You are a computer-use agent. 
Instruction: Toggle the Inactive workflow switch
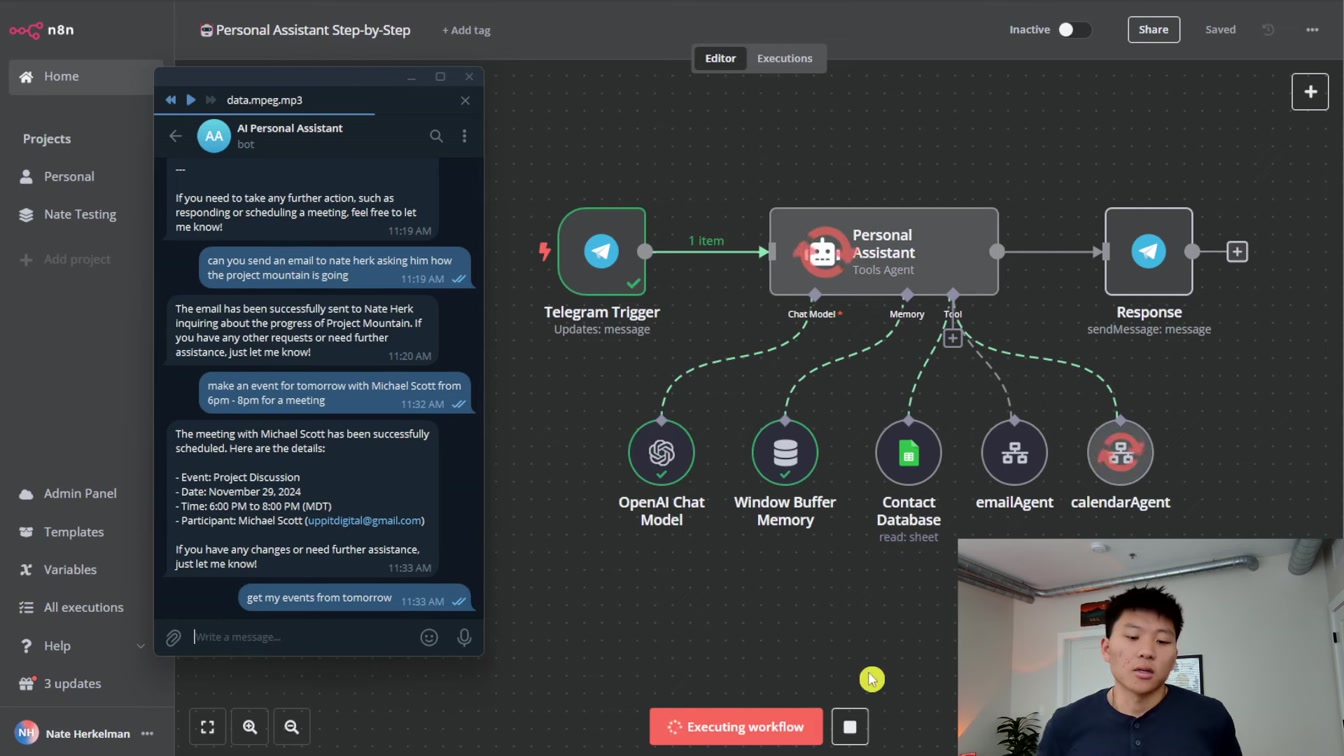[x=1073, y=30]
